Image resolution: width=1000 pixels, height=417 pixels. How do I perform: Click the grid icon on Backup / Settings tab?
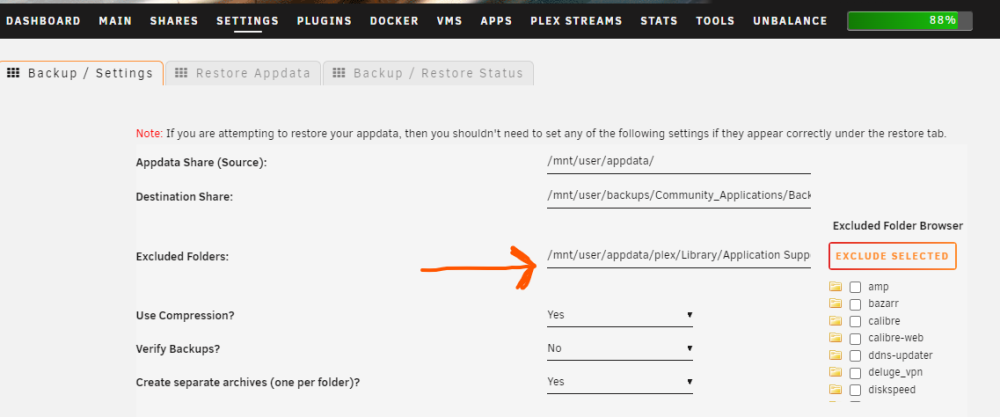(12, 73)
